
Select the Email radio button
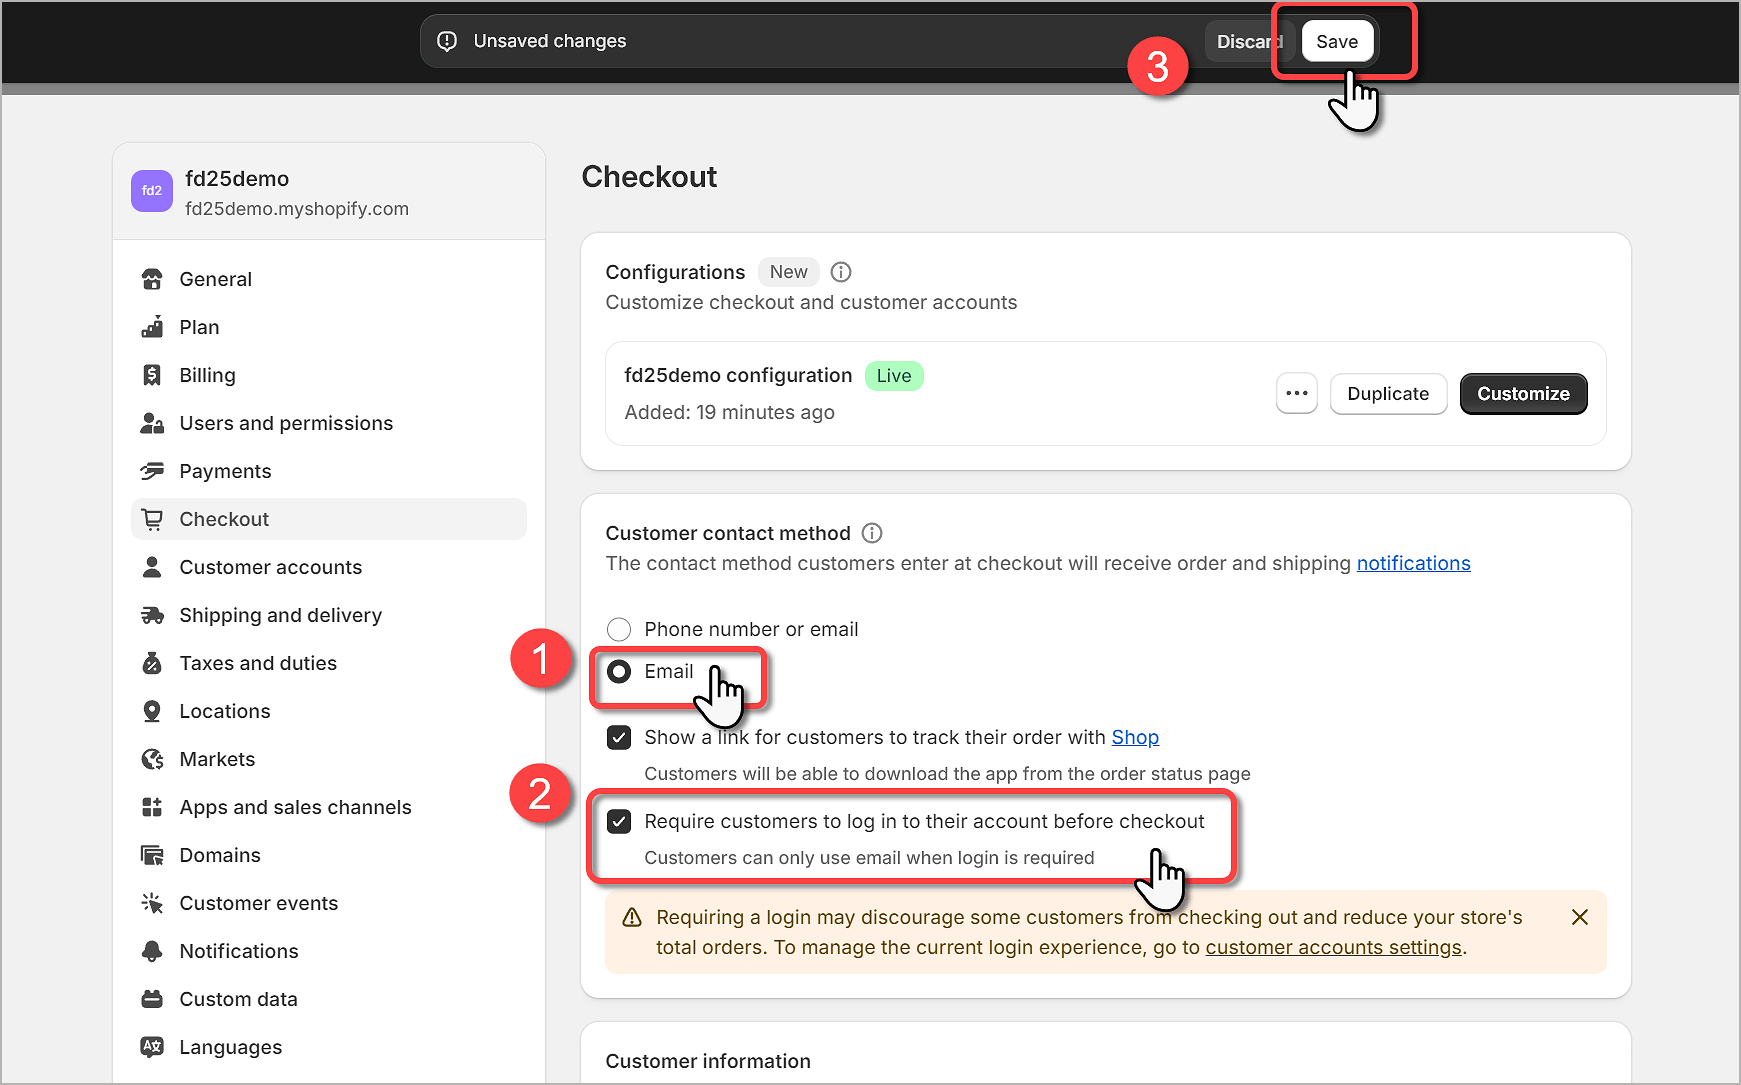point(619,671)
